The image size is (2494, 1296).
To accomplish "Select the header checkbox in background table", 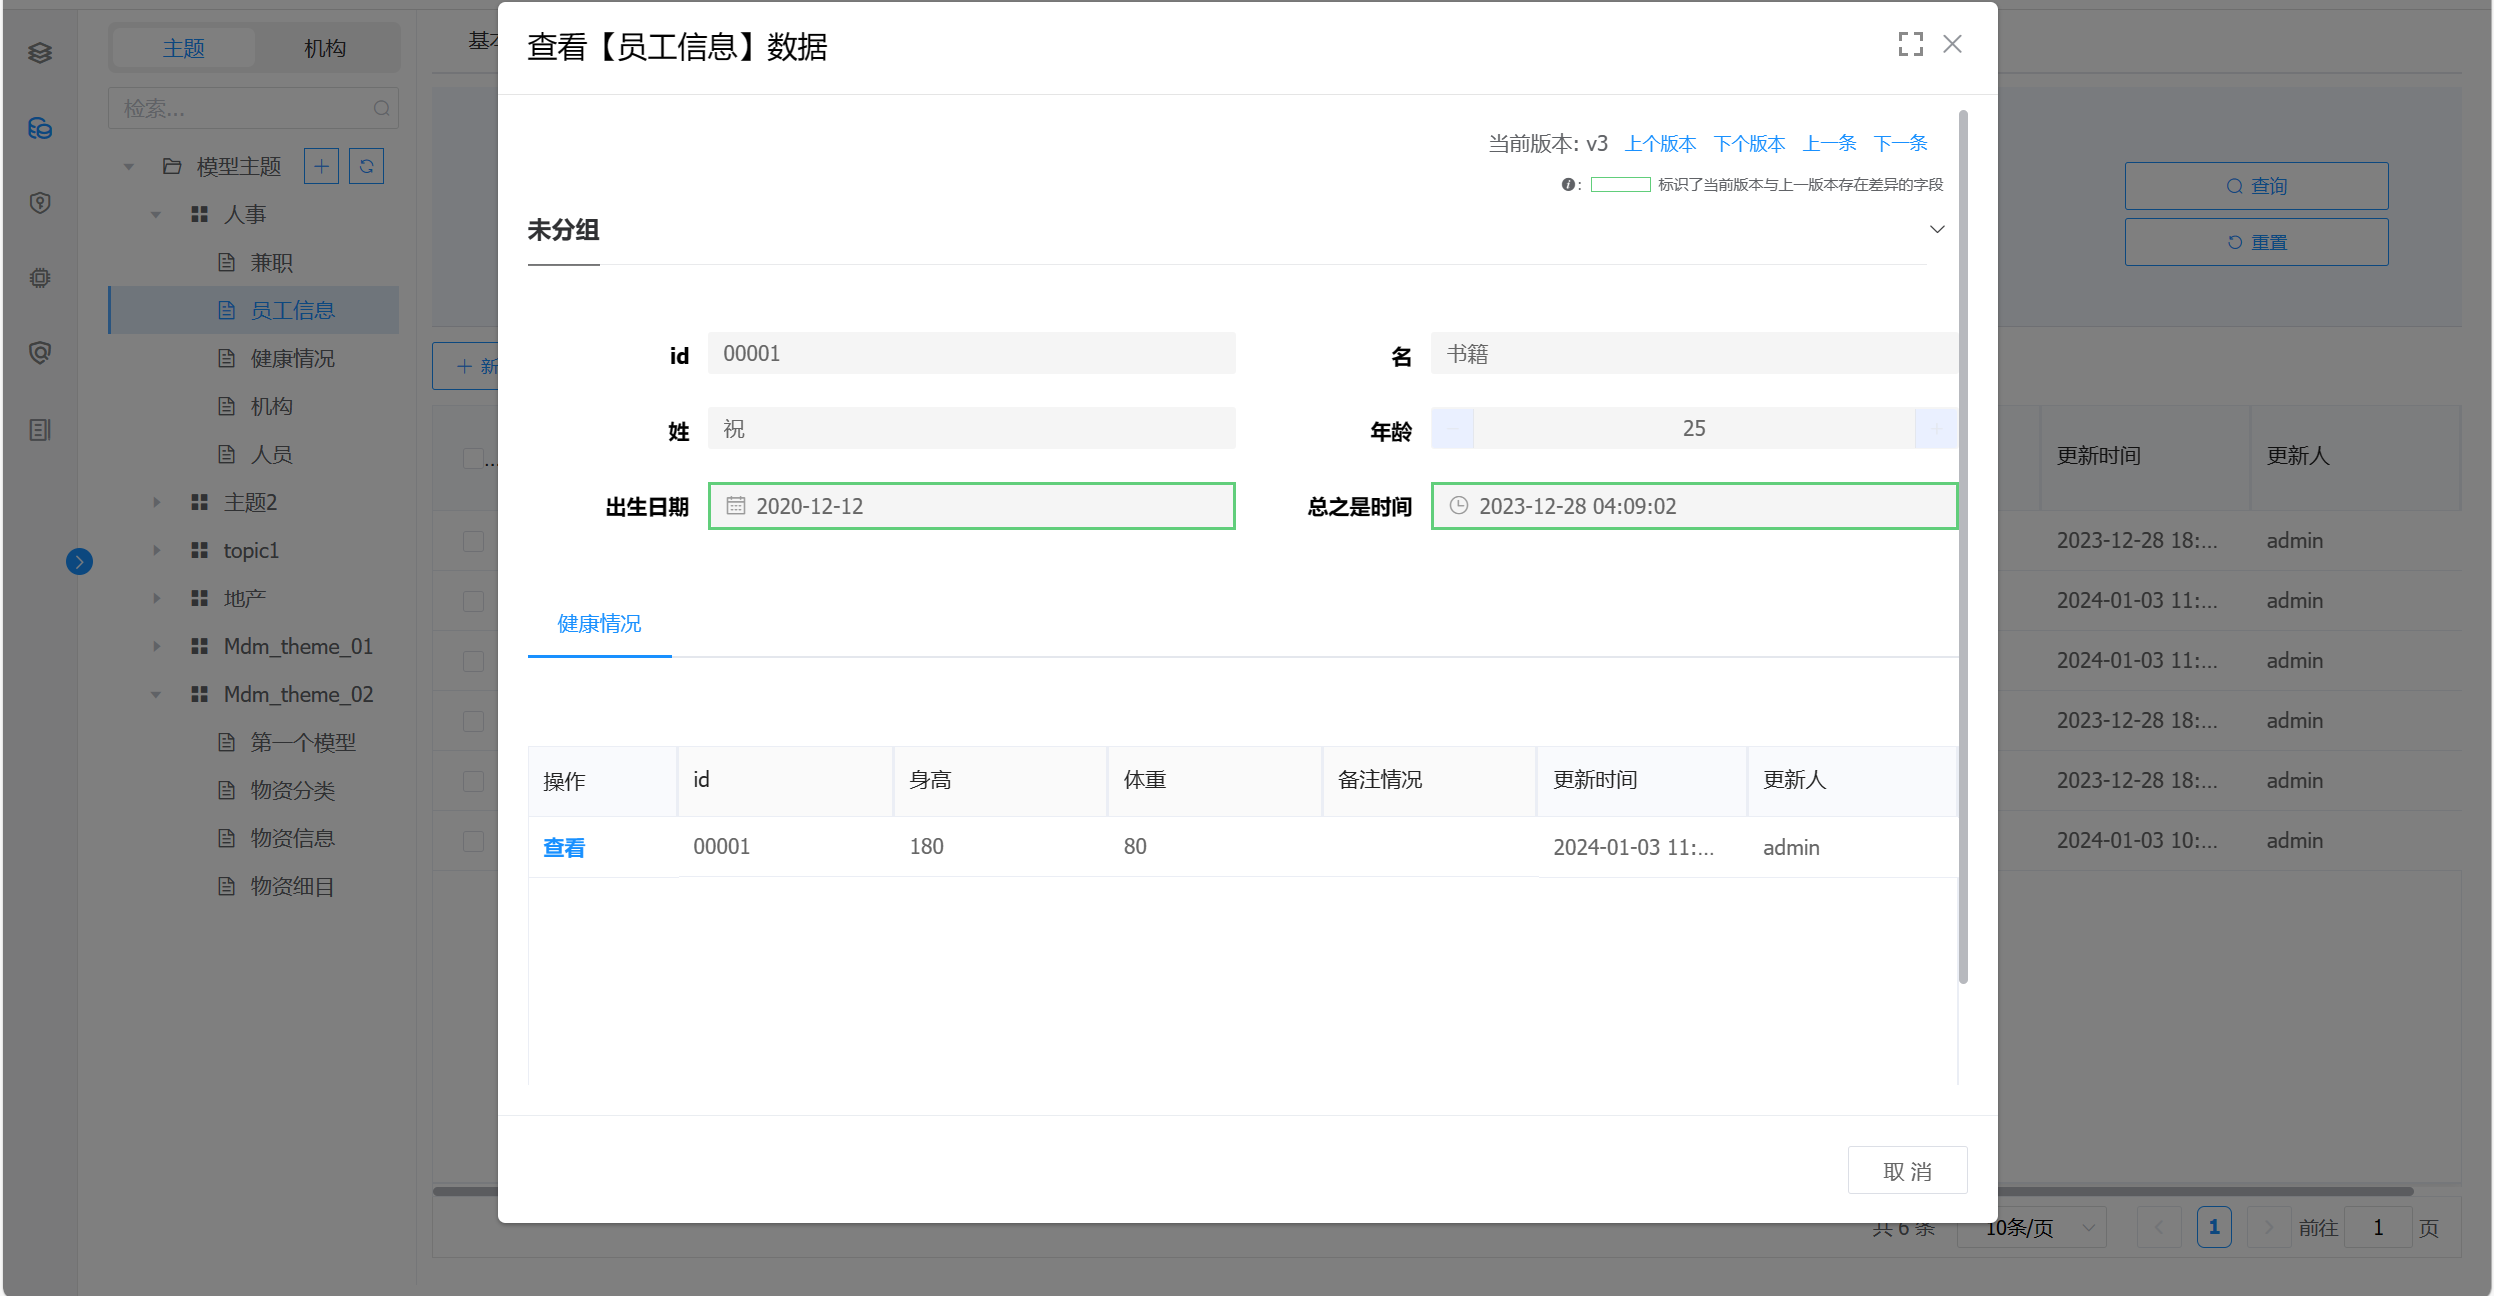I will (473, 458).
